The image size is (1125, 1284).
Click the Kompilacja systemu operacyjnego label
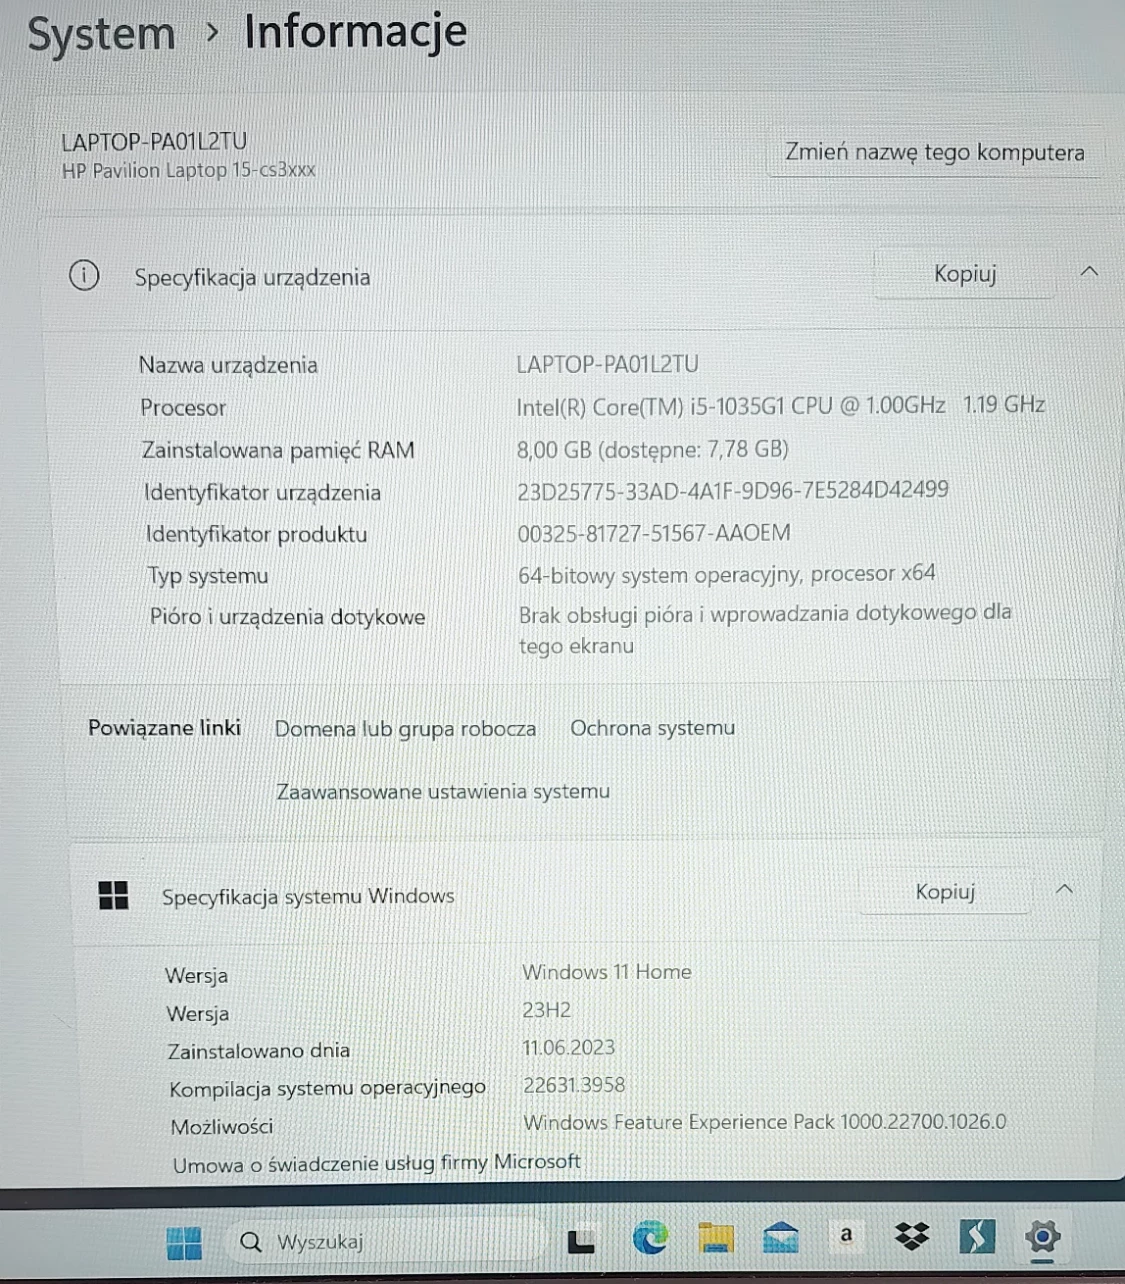[x=328, y=1089]
